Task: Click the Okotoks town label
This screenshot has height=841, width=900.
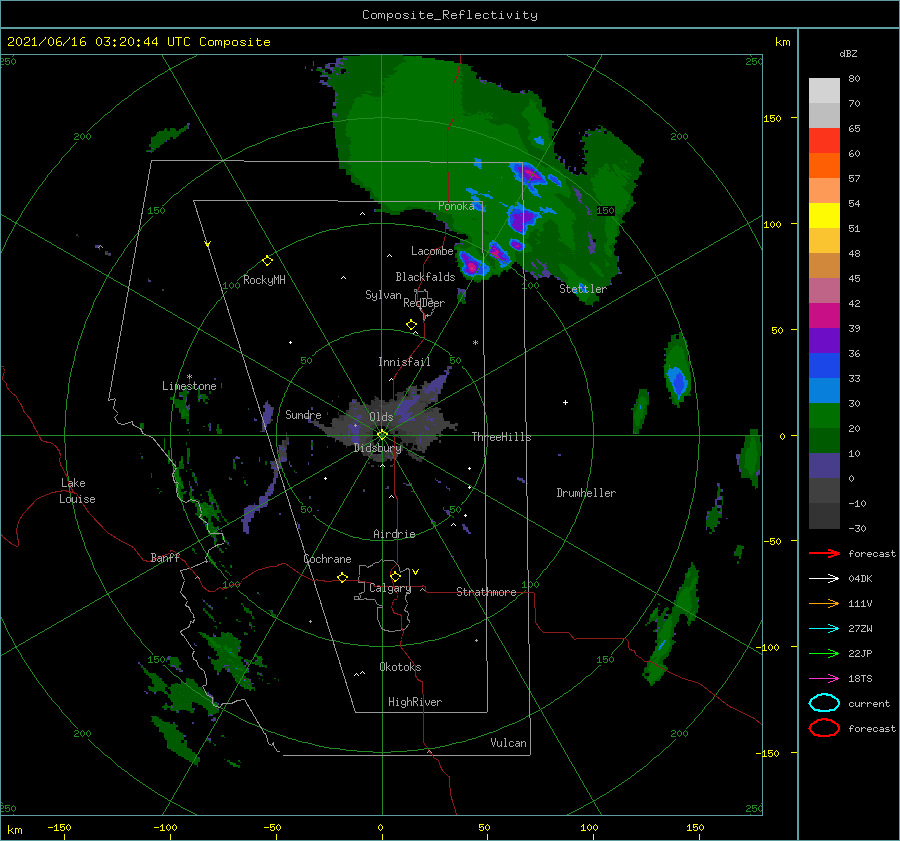Action: (400, 666)
